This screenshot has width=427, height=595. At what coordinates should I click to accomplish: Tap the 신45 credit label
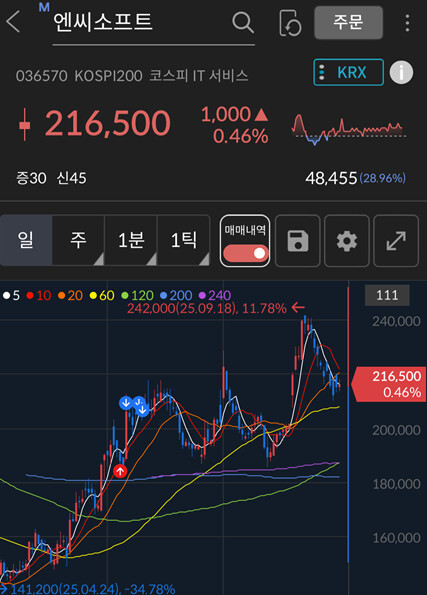pyautogui.click(x=72, y=178)
